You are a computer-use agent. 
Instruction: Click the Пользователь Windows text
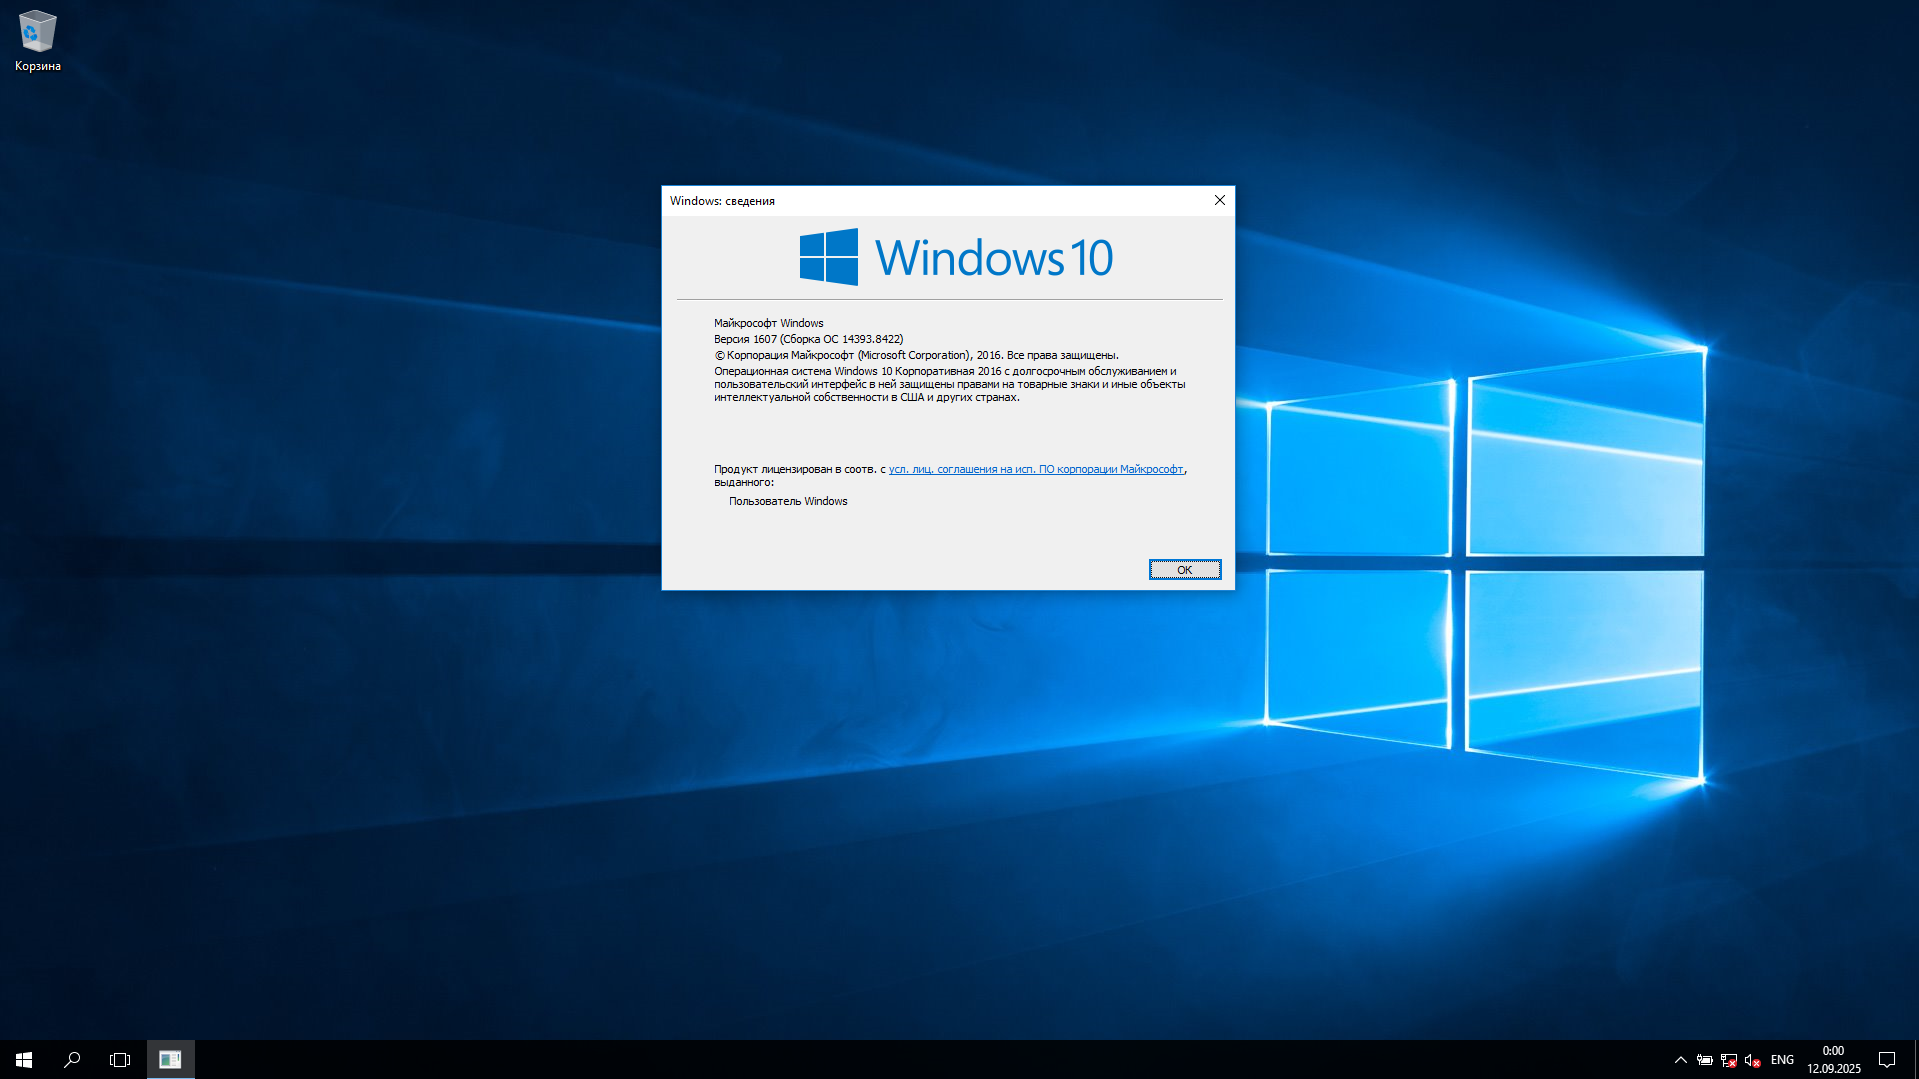click(x=788, y=501)
